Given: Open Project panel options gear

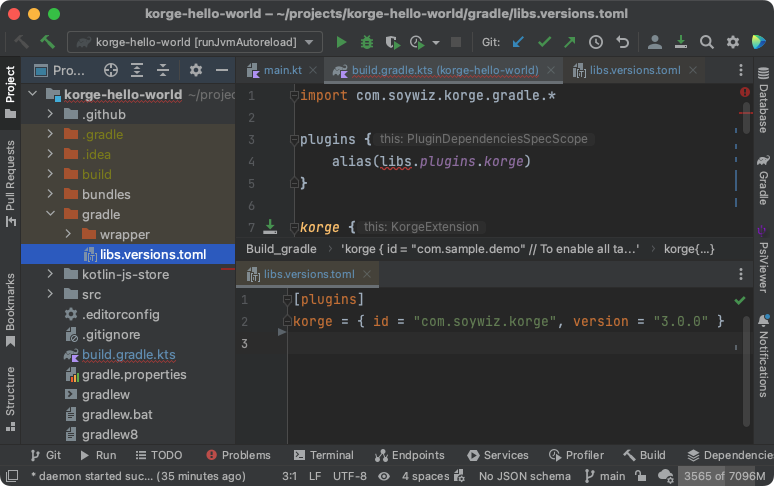Looking at the screenshot, I should 196,71.
